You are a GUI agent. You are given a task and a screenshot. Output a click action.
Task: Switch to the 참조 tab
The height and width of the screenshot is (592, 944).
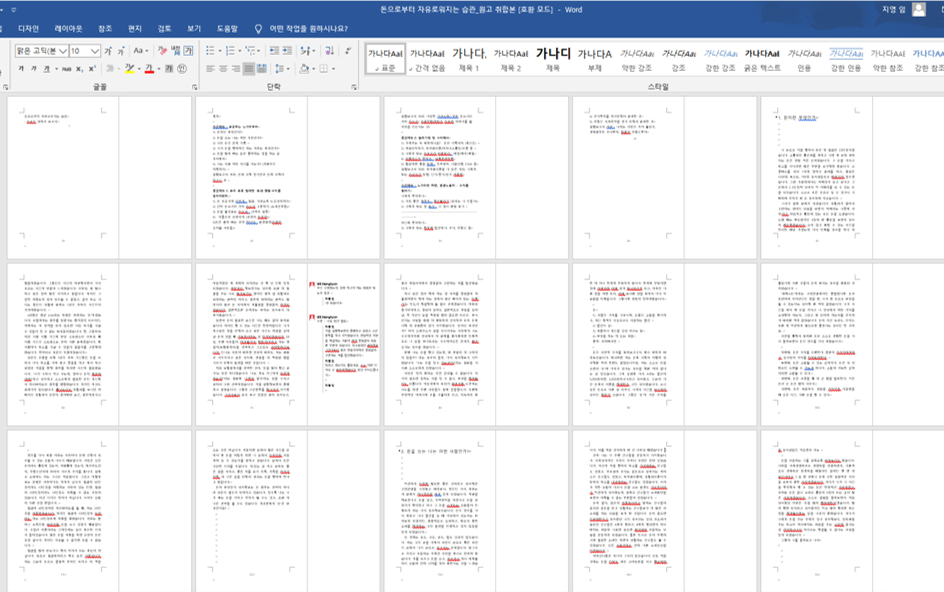tap(105, 28)
